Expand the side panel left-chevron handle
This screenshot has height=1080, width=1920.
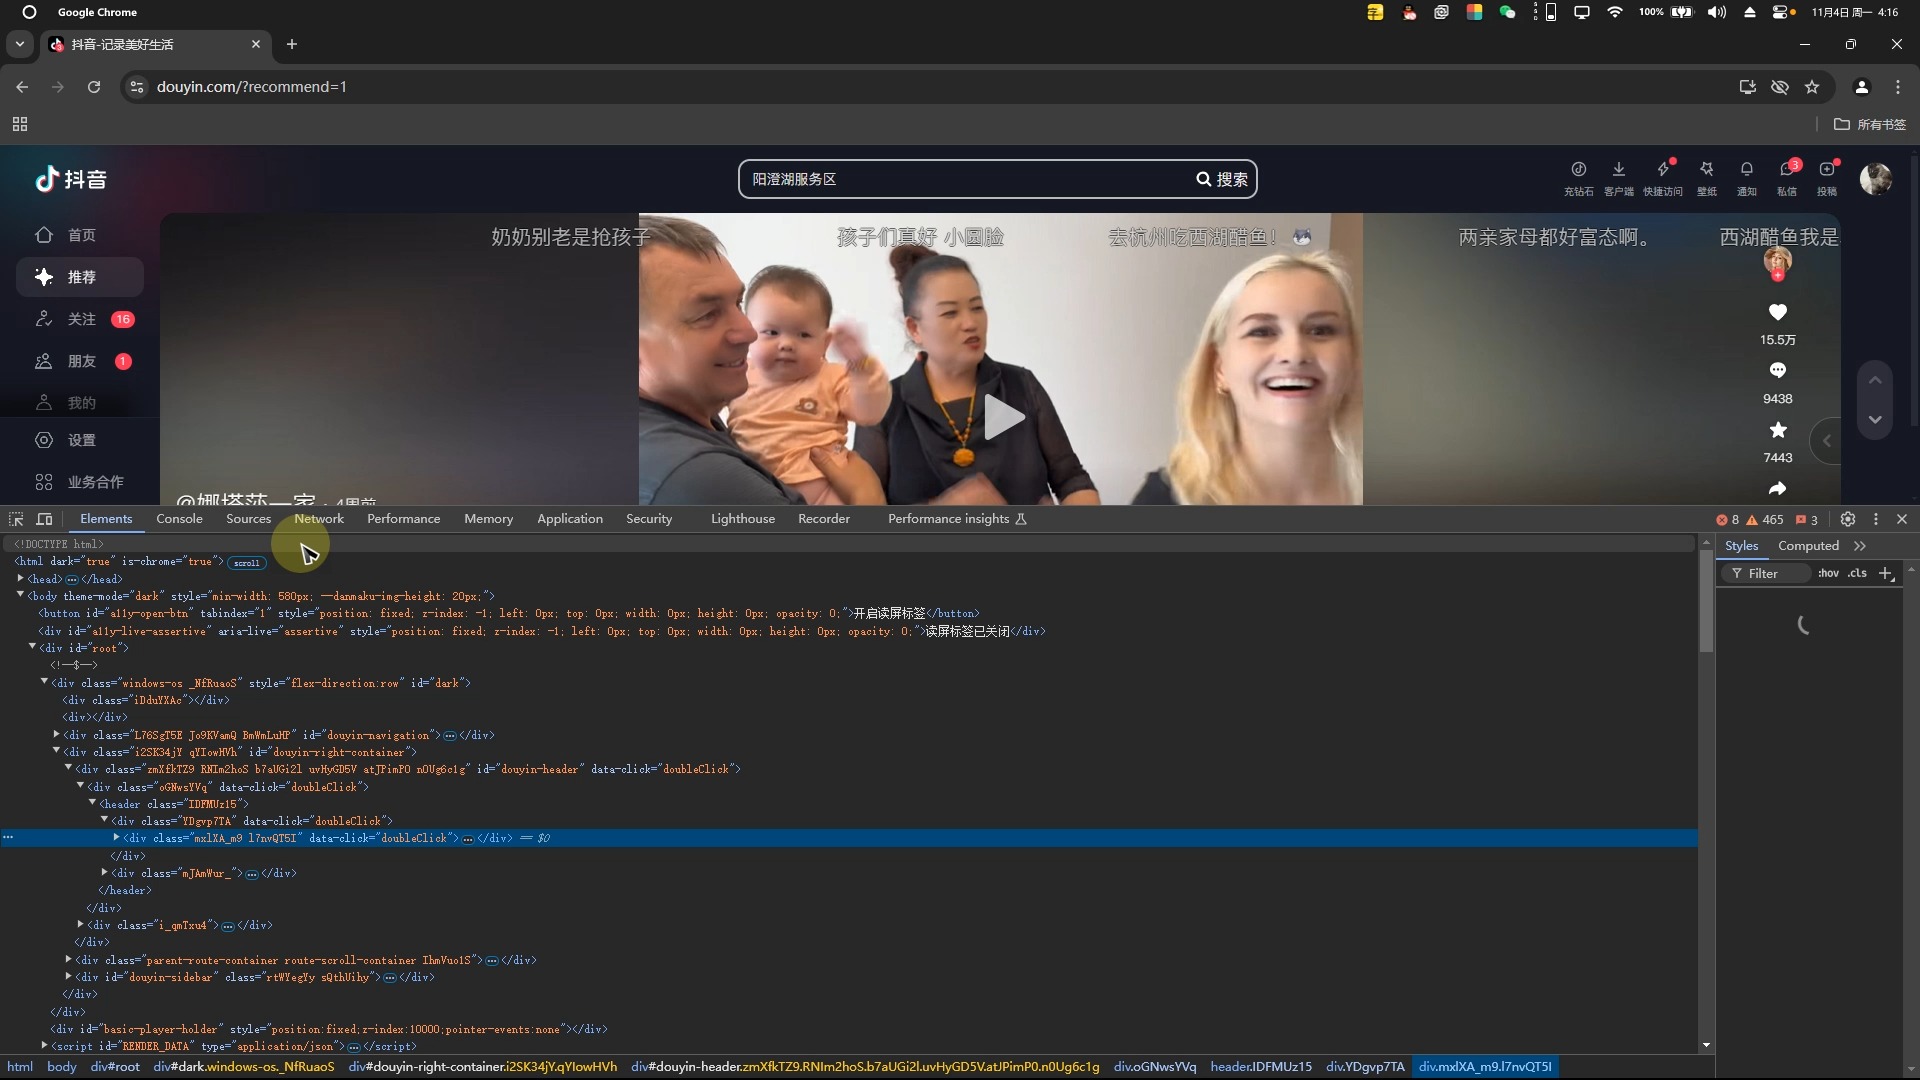(x=1826, y=440)
